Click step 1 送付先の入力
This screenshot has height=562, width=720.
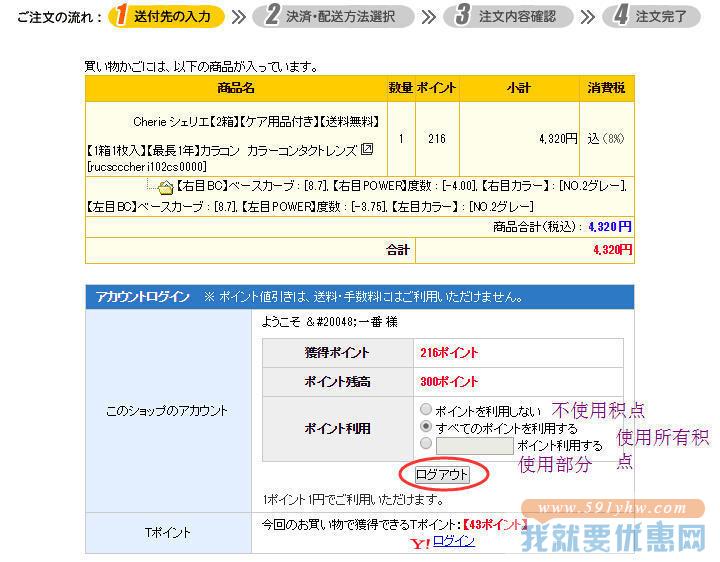pyautogui.click(x=167, y=17)
